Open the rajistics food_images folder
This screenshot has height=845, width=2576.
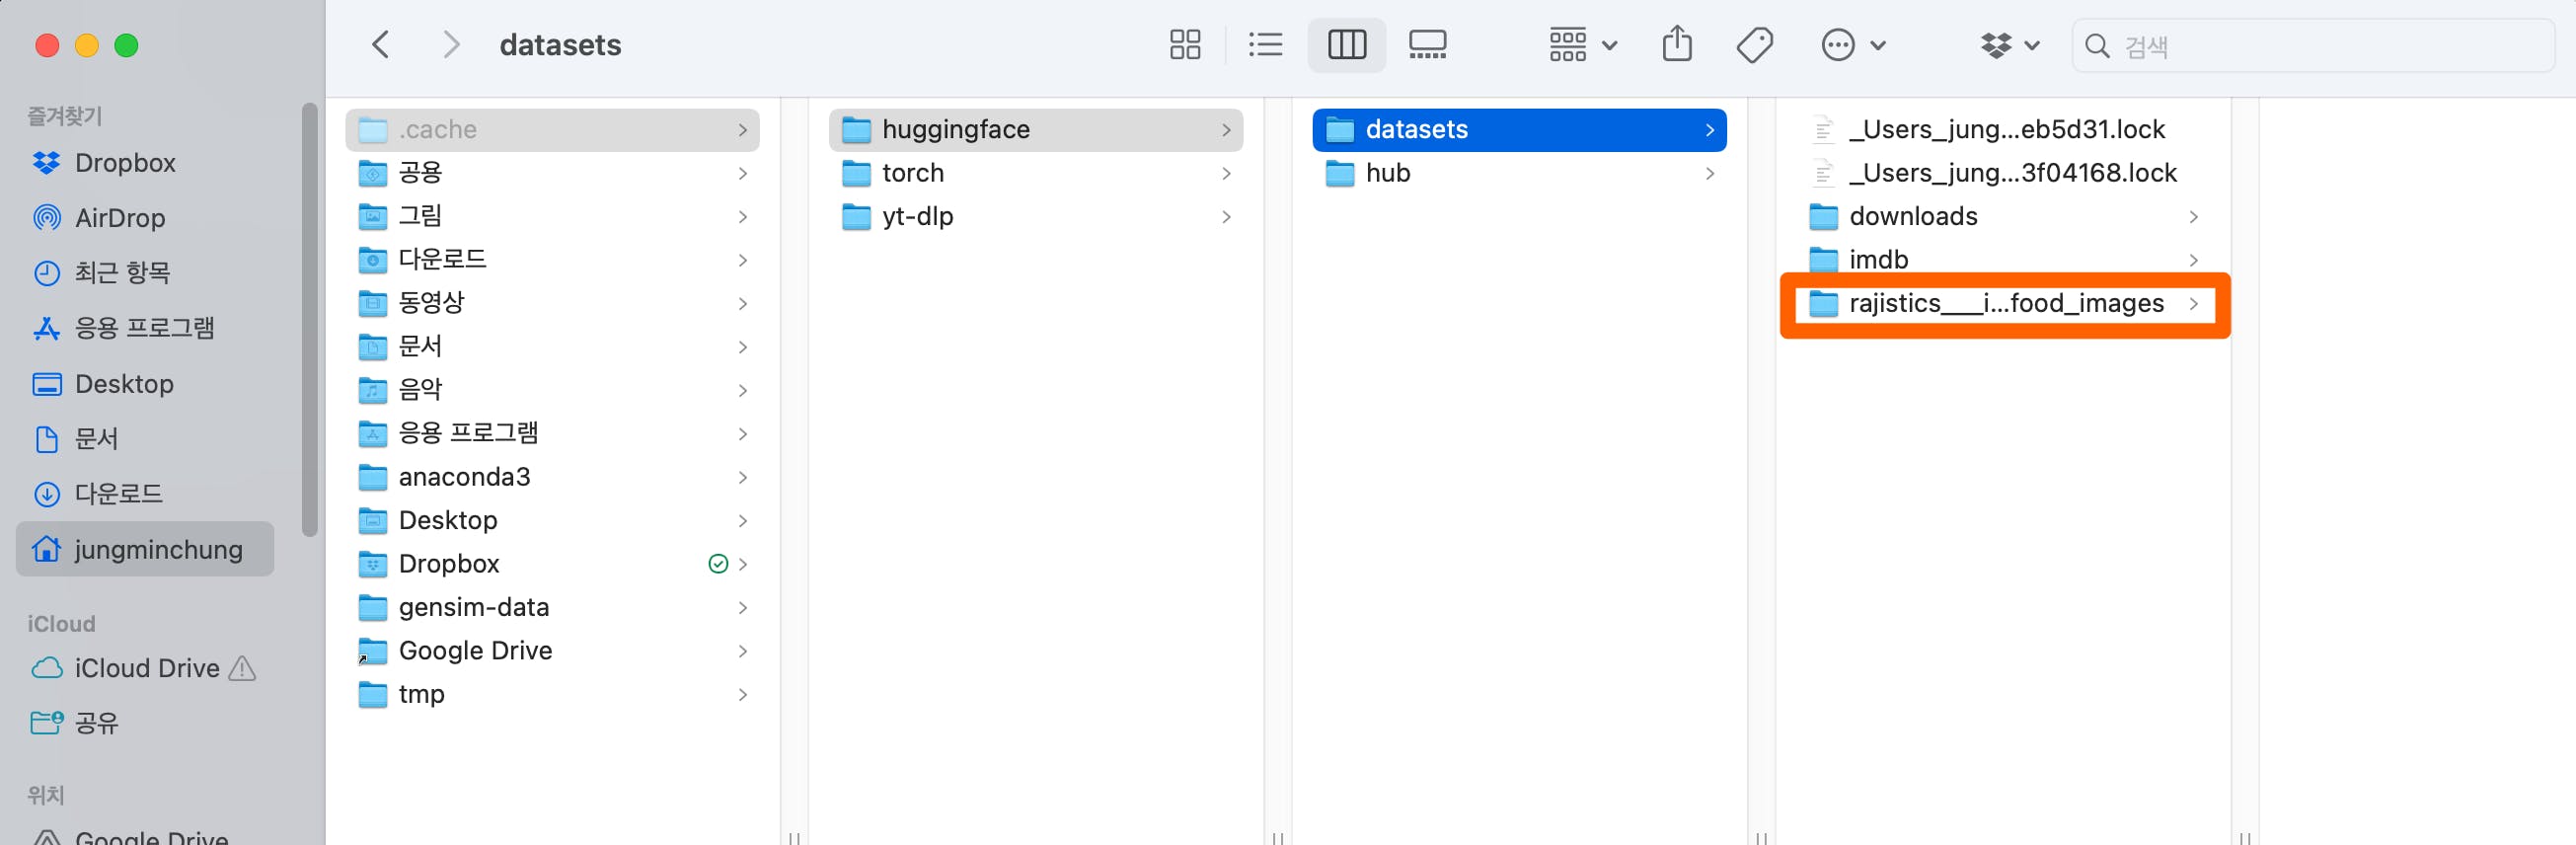[2005, 304]
